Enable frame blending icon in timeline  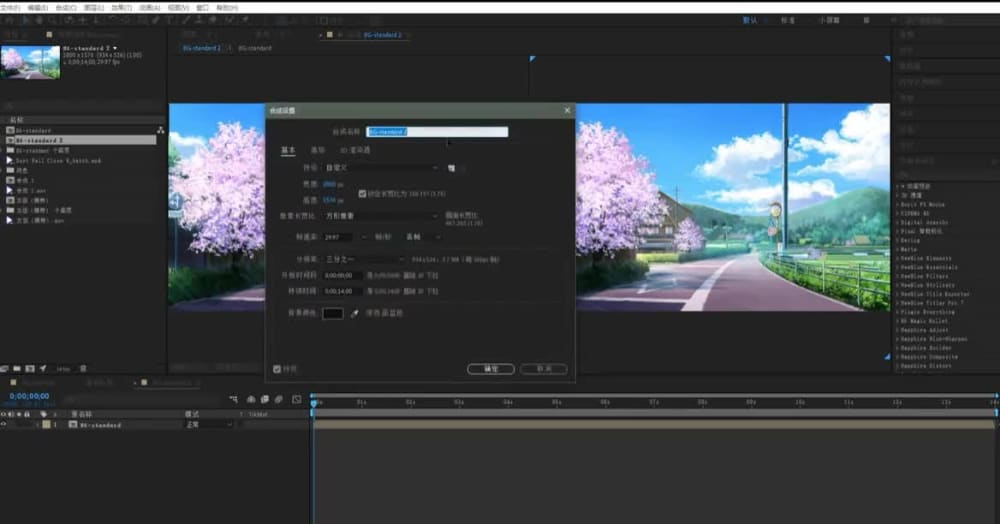[x=265, y=400]
